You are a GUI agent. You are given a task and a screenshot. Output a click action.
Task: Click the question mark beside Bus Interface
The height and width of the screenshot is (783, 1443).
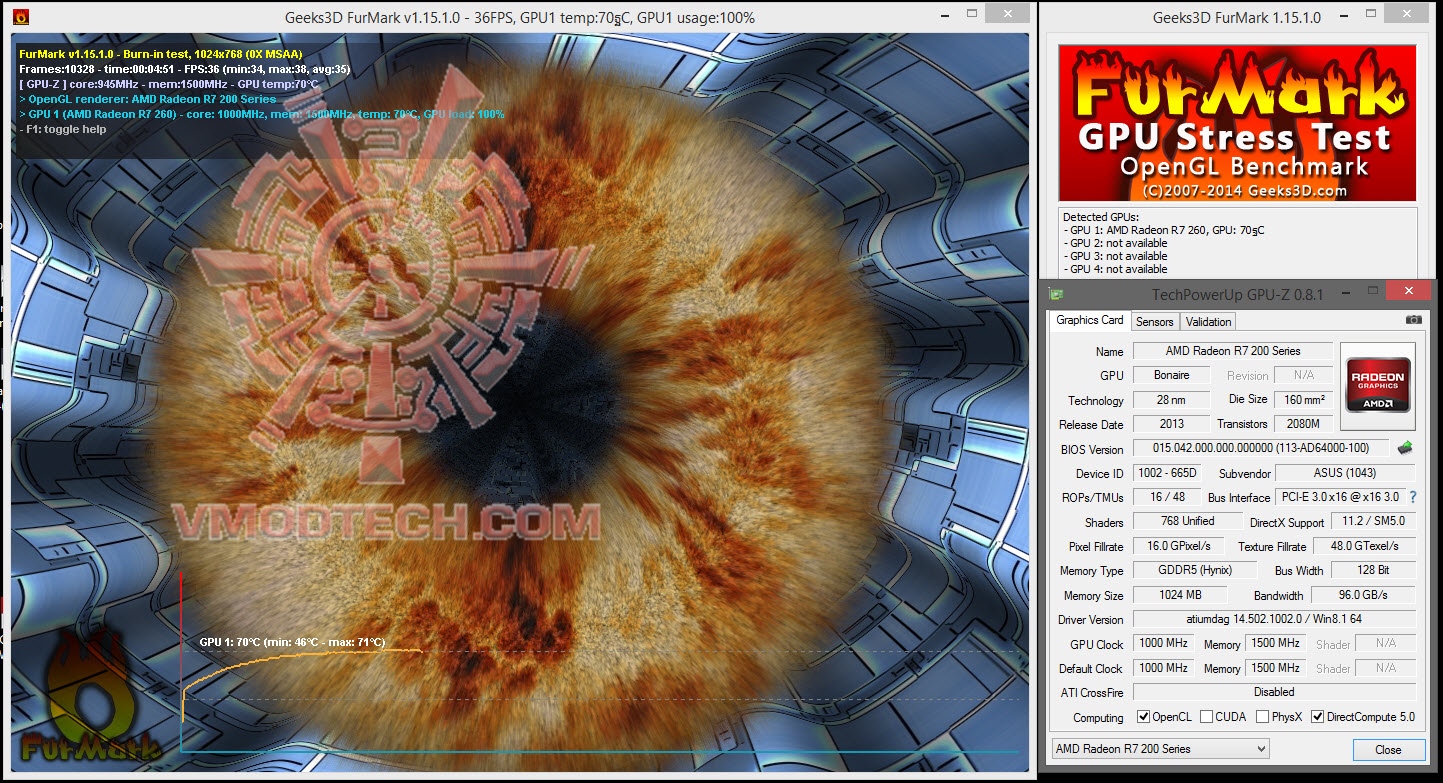(1413, 497)
